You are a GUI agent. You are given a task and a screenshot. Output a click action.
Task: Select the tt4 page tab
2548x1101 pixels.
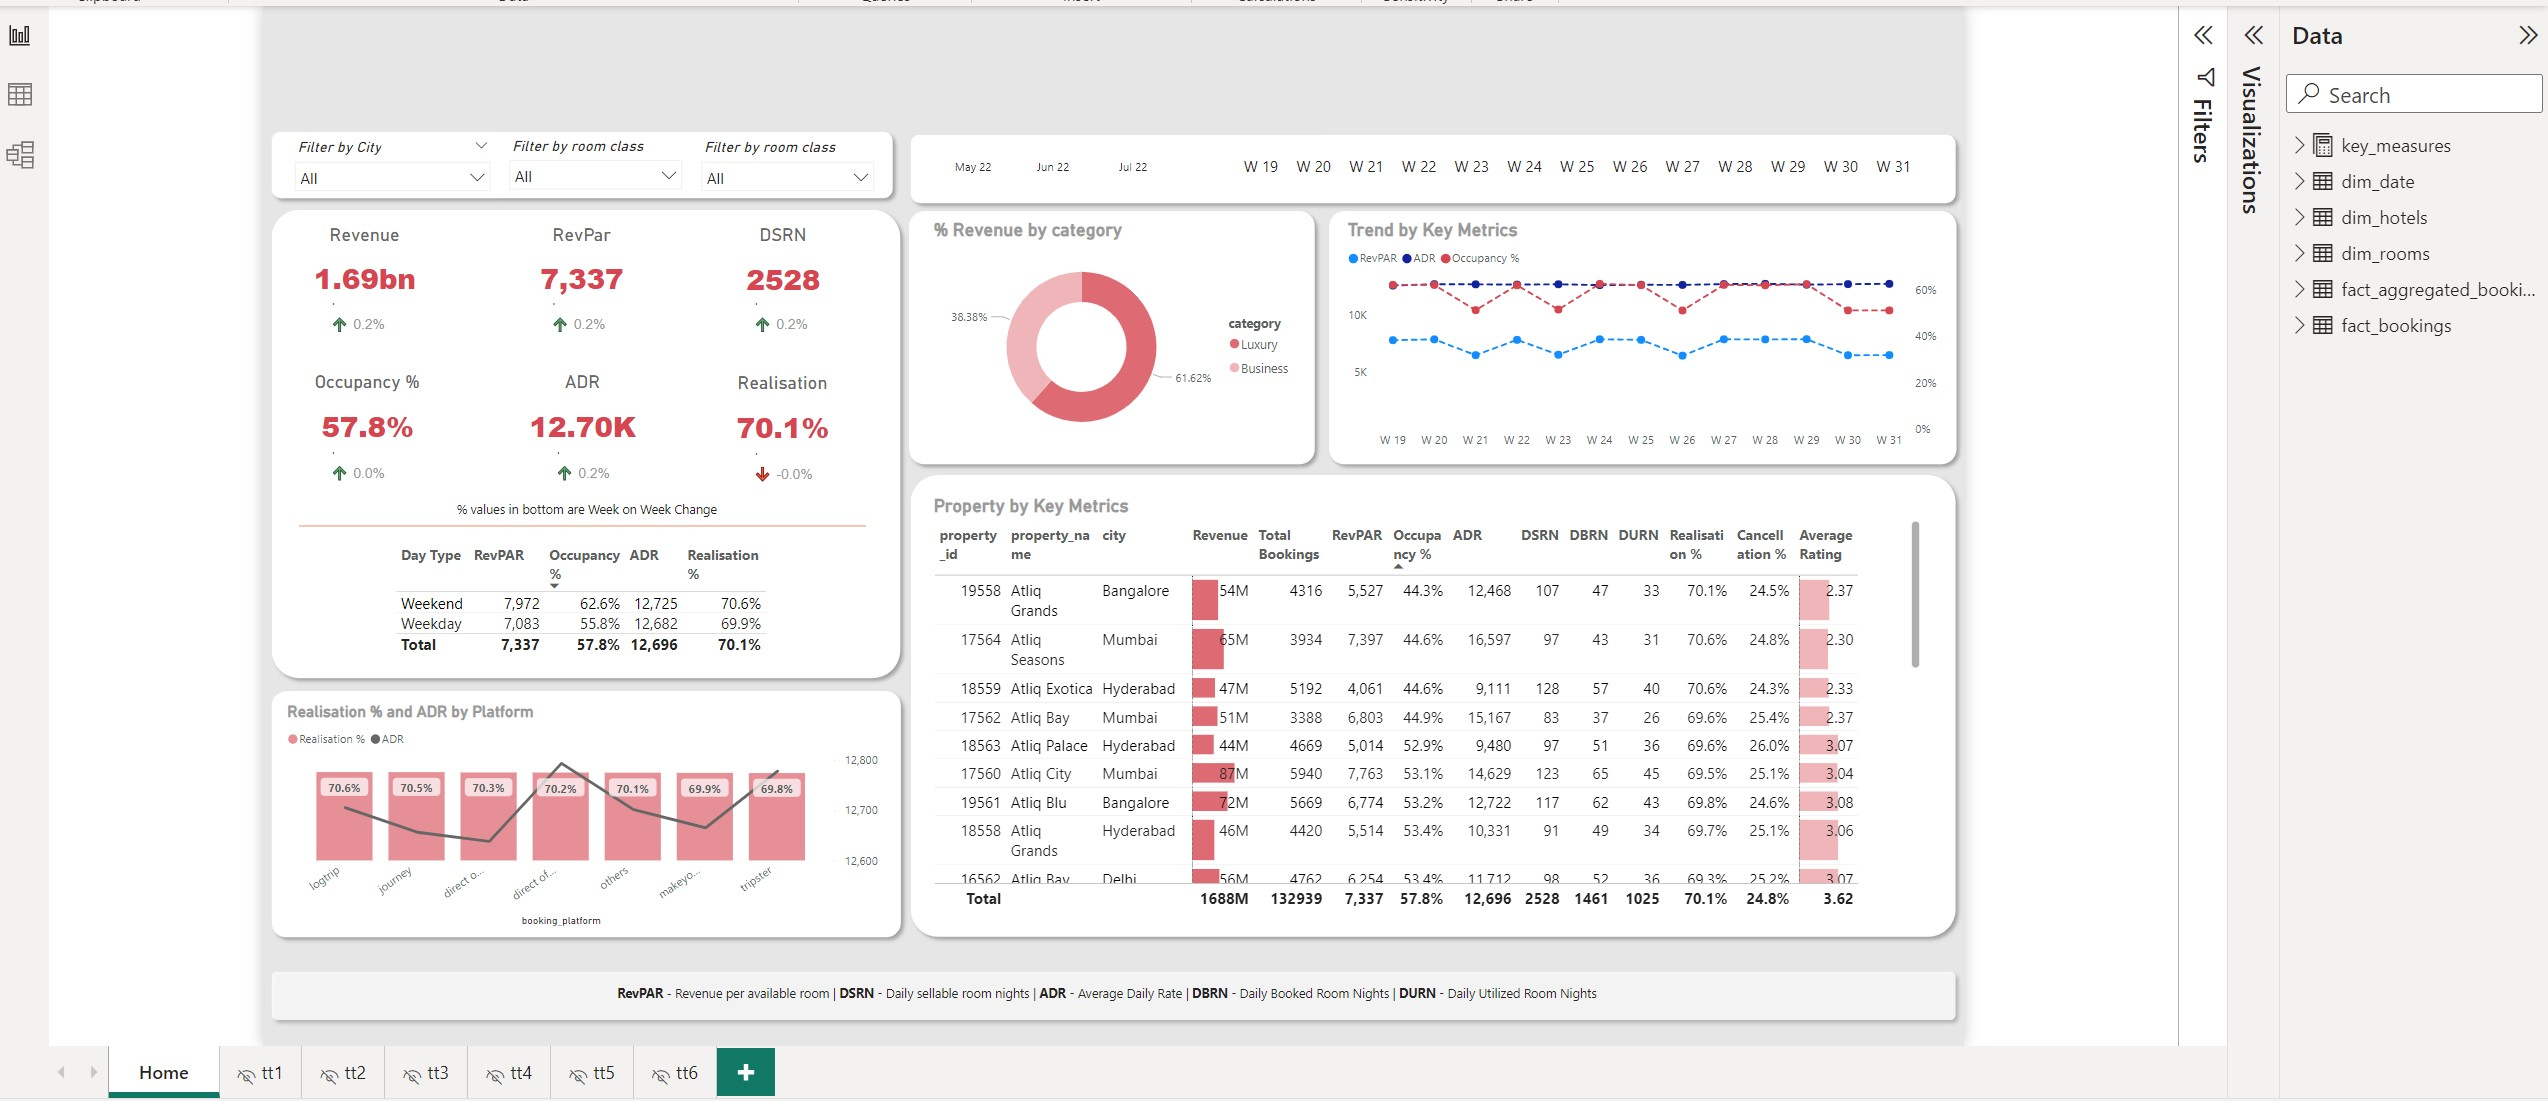coord(520,1072)
